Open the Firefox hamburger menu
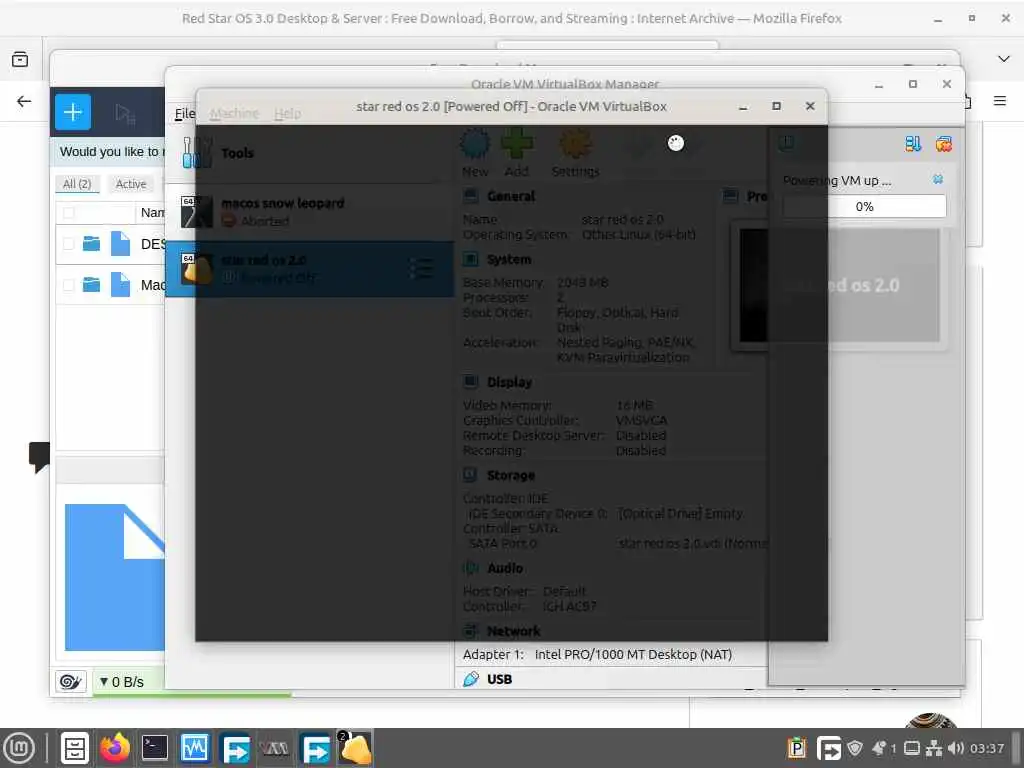The image size is (1024, 768). 999,101
